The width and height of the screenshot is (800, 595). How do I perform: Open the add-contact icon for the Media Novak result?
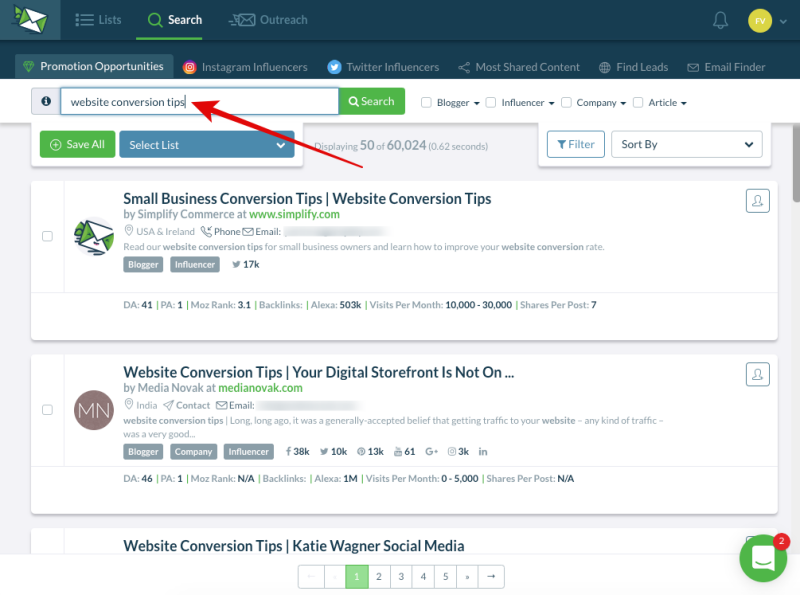pos(757,374)
